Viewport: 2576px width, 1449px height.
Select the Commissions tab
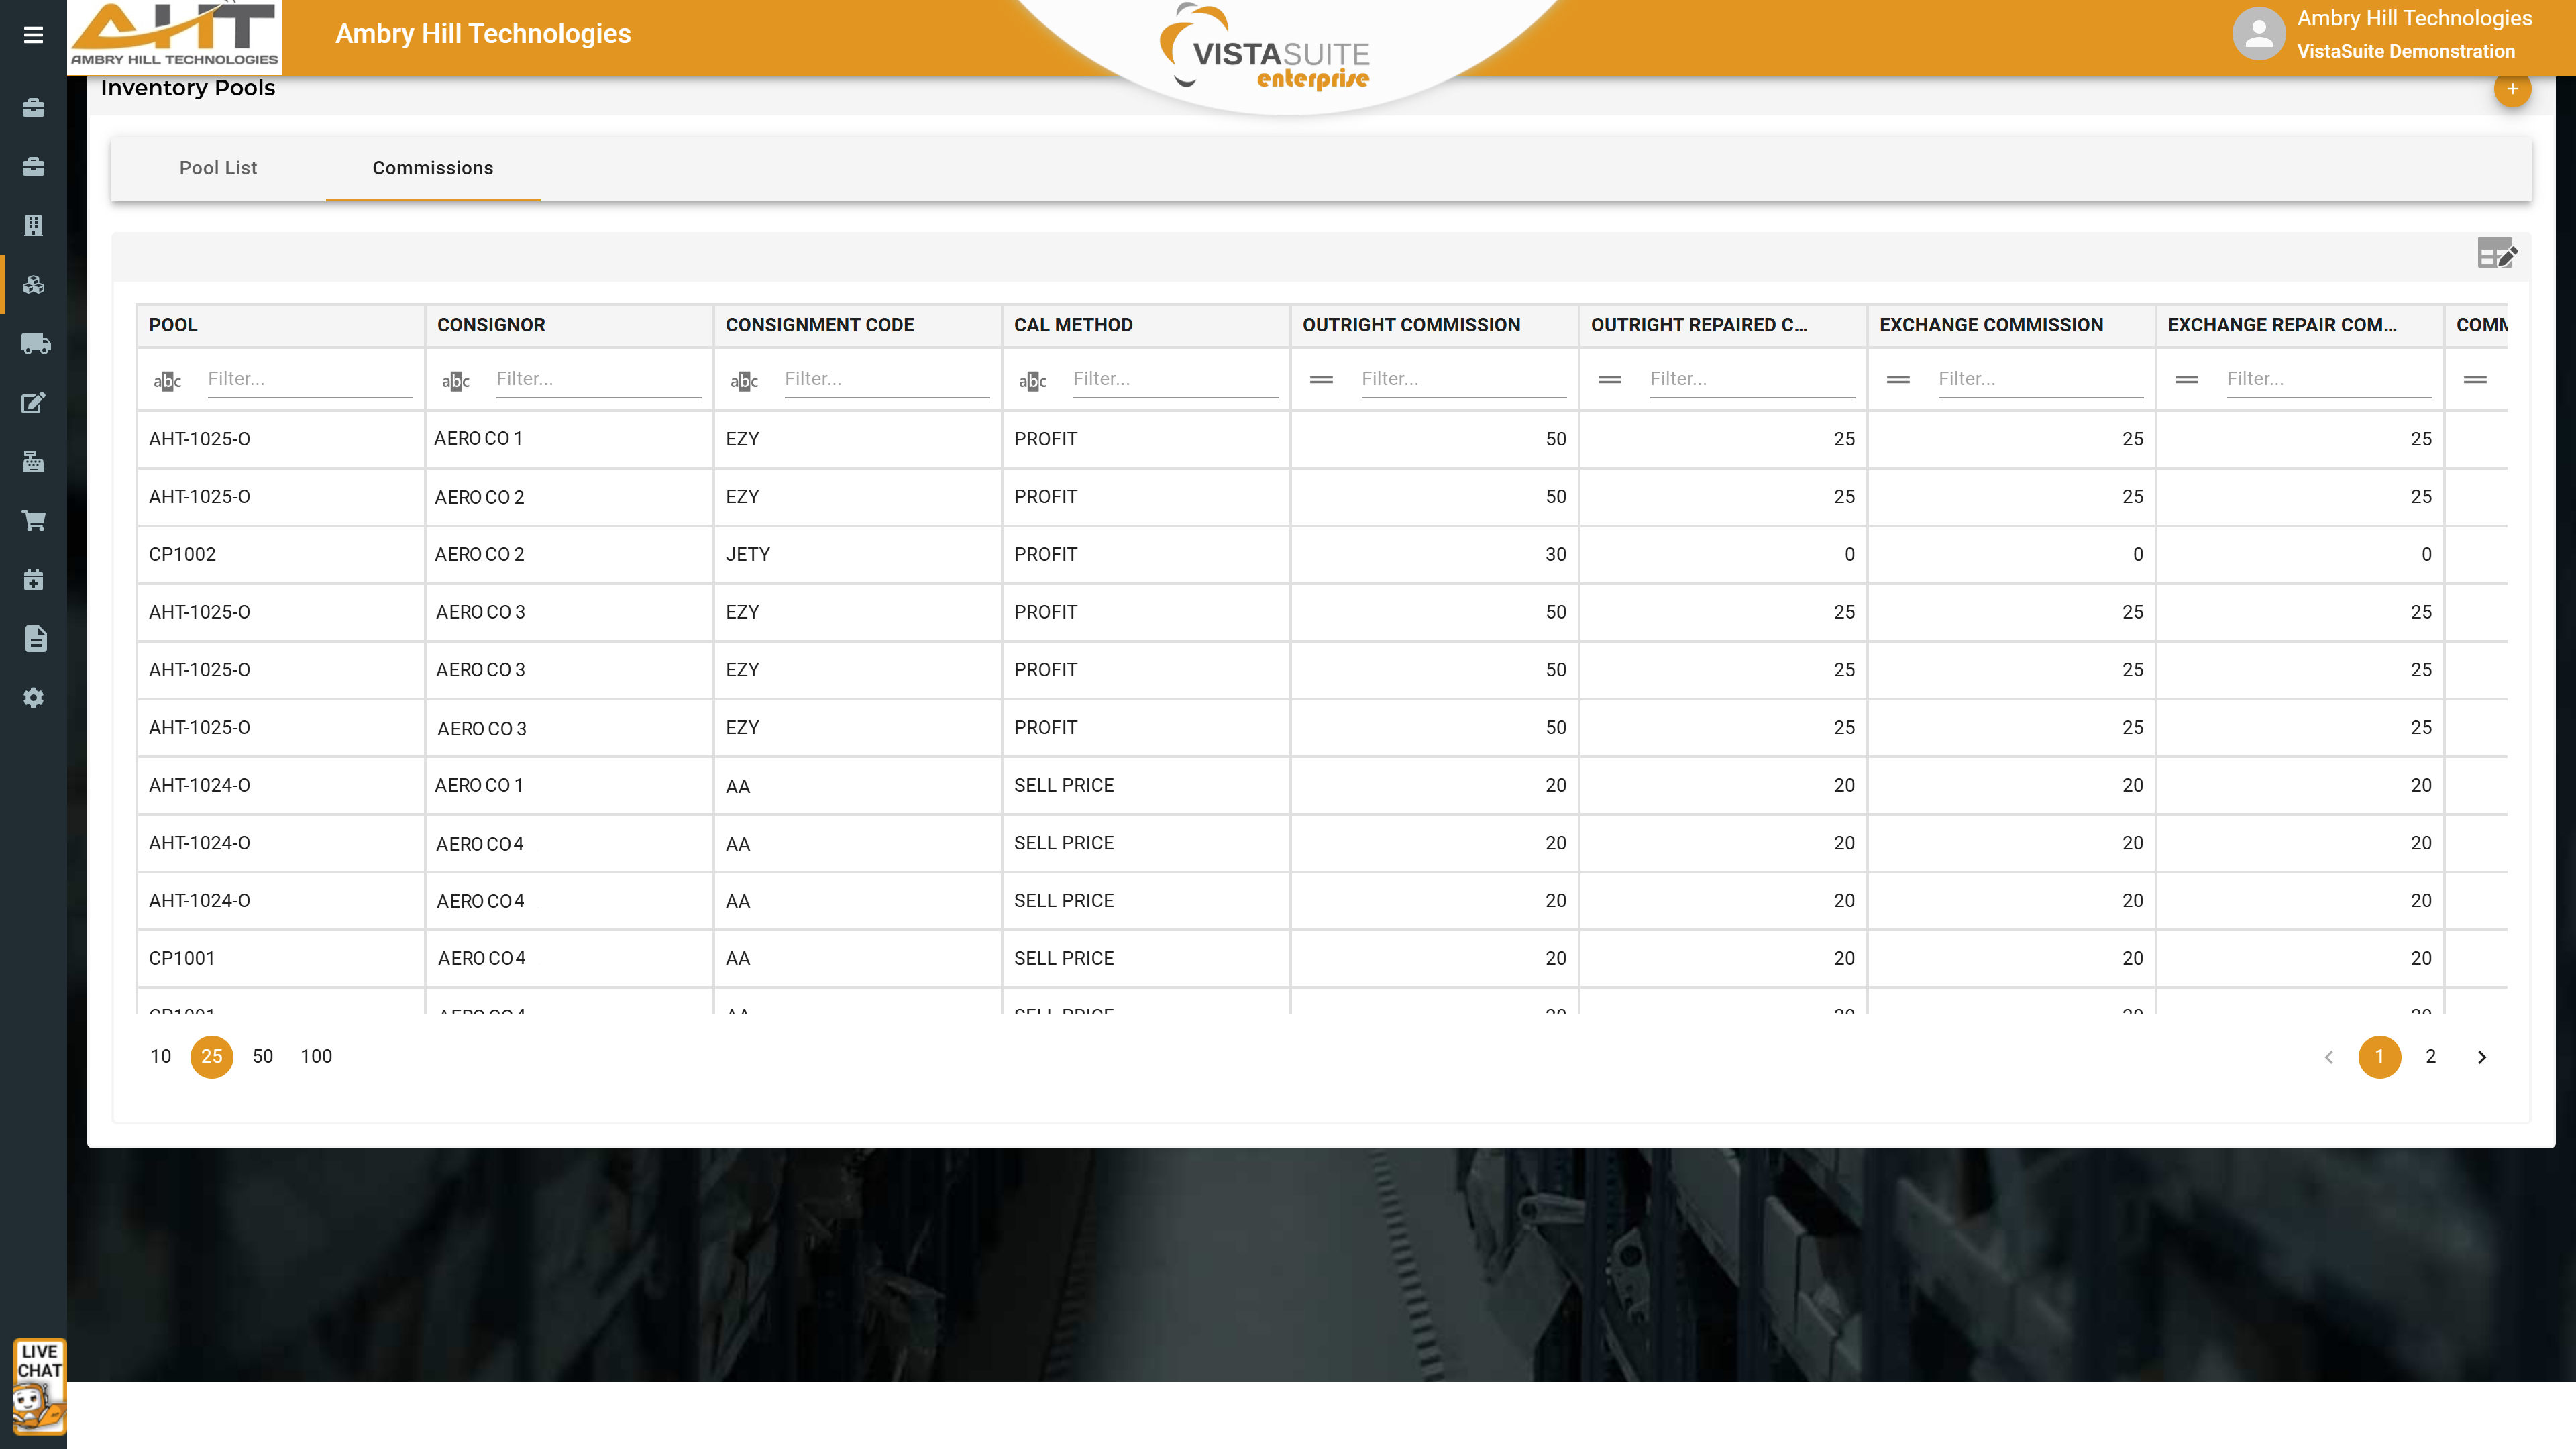click(432, 168)
